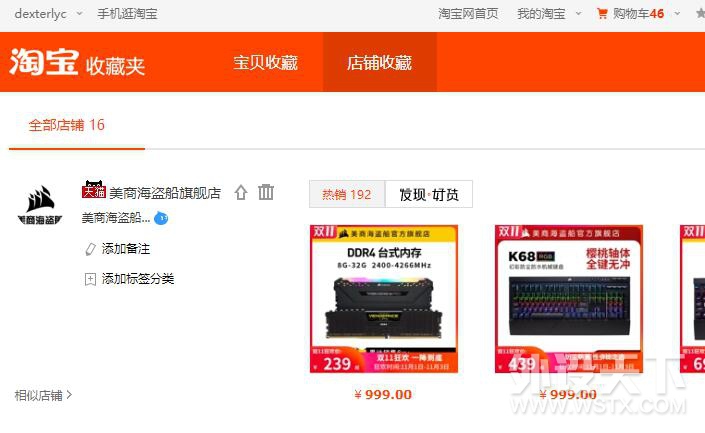Image resolution: width=705 pixels, height=433 pixels.
Task: Select 全部店铺 16 tab
Action: [67, 125]
